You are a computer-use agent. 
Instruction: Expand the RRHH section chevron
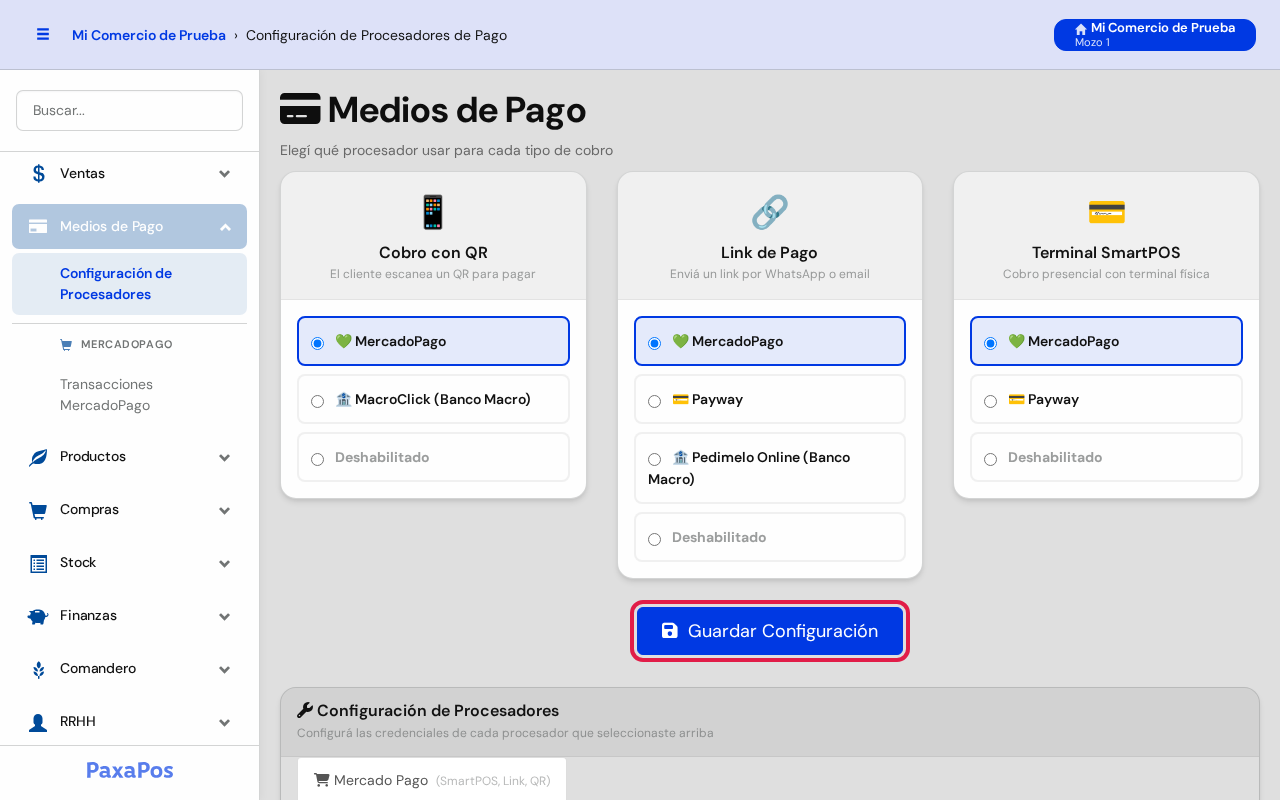(x=225, y=722)
